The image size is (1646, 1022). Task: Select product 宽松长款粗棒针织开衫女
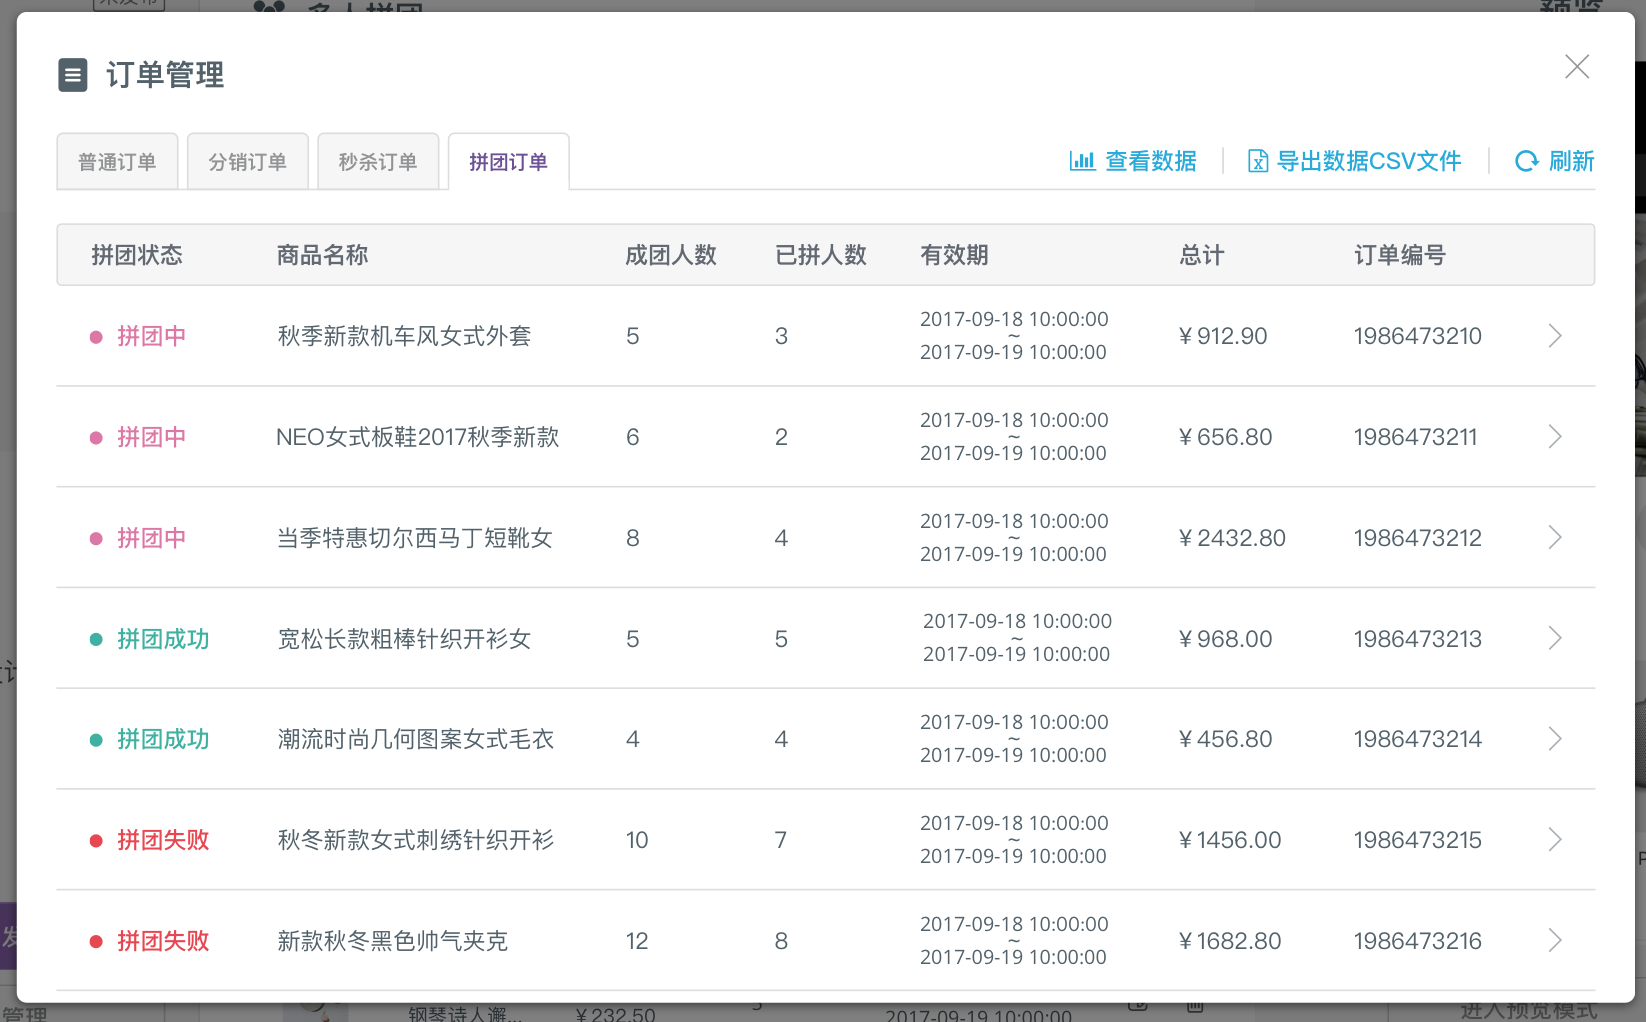click(x=404, y=639)
